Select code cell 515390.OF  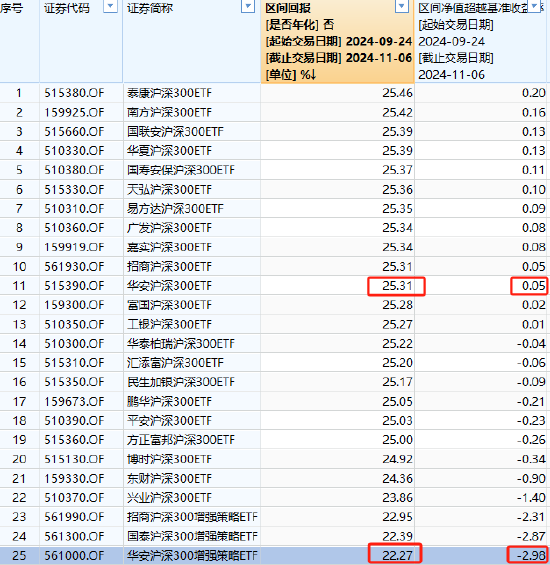pyautogui.click(x=74, y=286)
